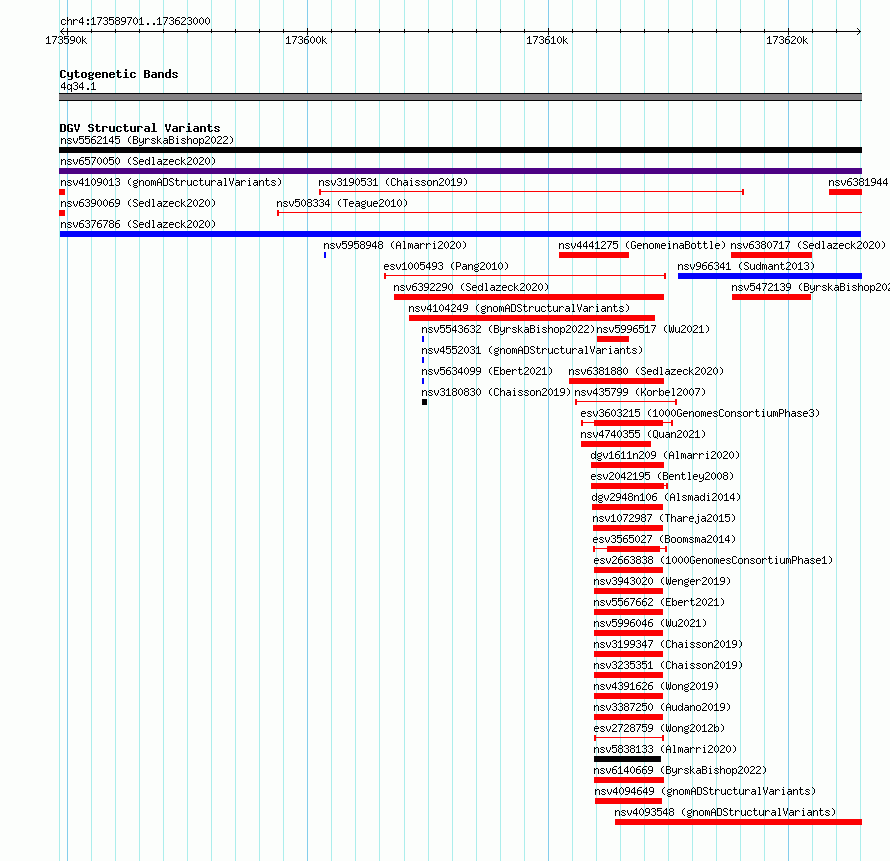Open nsv6380717 (Sedlazeck2020) label
The height and width of the screenshot is (861, 890).
[808, 245]
